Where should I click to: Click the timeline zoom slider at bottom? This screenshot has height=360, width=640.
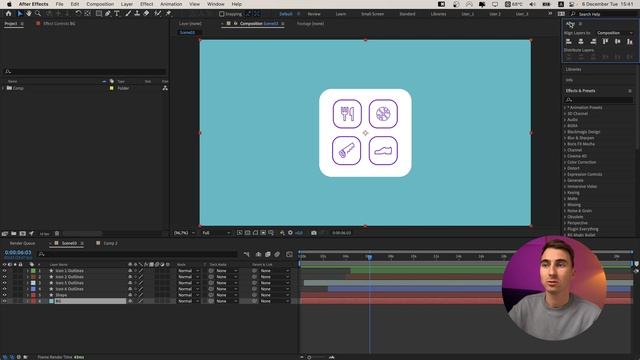click(x=309, y=357)
